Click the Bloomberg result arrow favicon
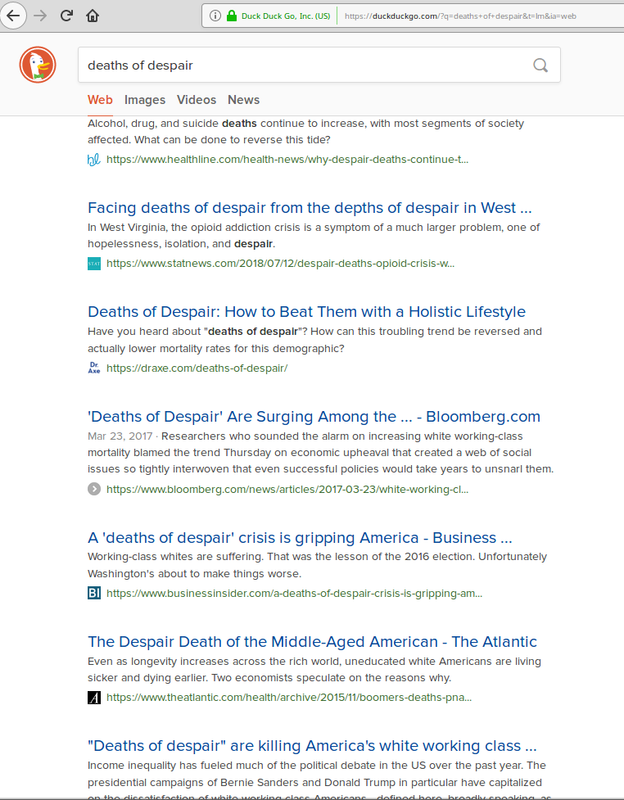 [x=94, y=489]
